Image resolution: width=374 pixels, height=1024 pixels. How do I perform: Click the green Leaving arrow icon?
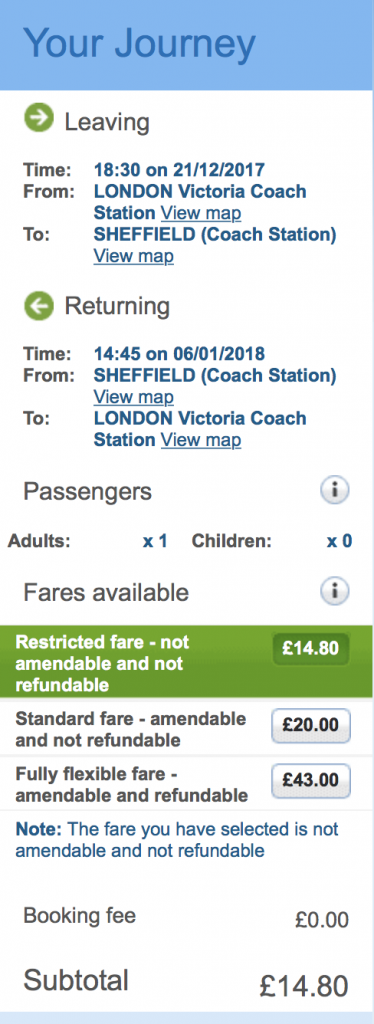pyautogui.click(x=39, y=121)
